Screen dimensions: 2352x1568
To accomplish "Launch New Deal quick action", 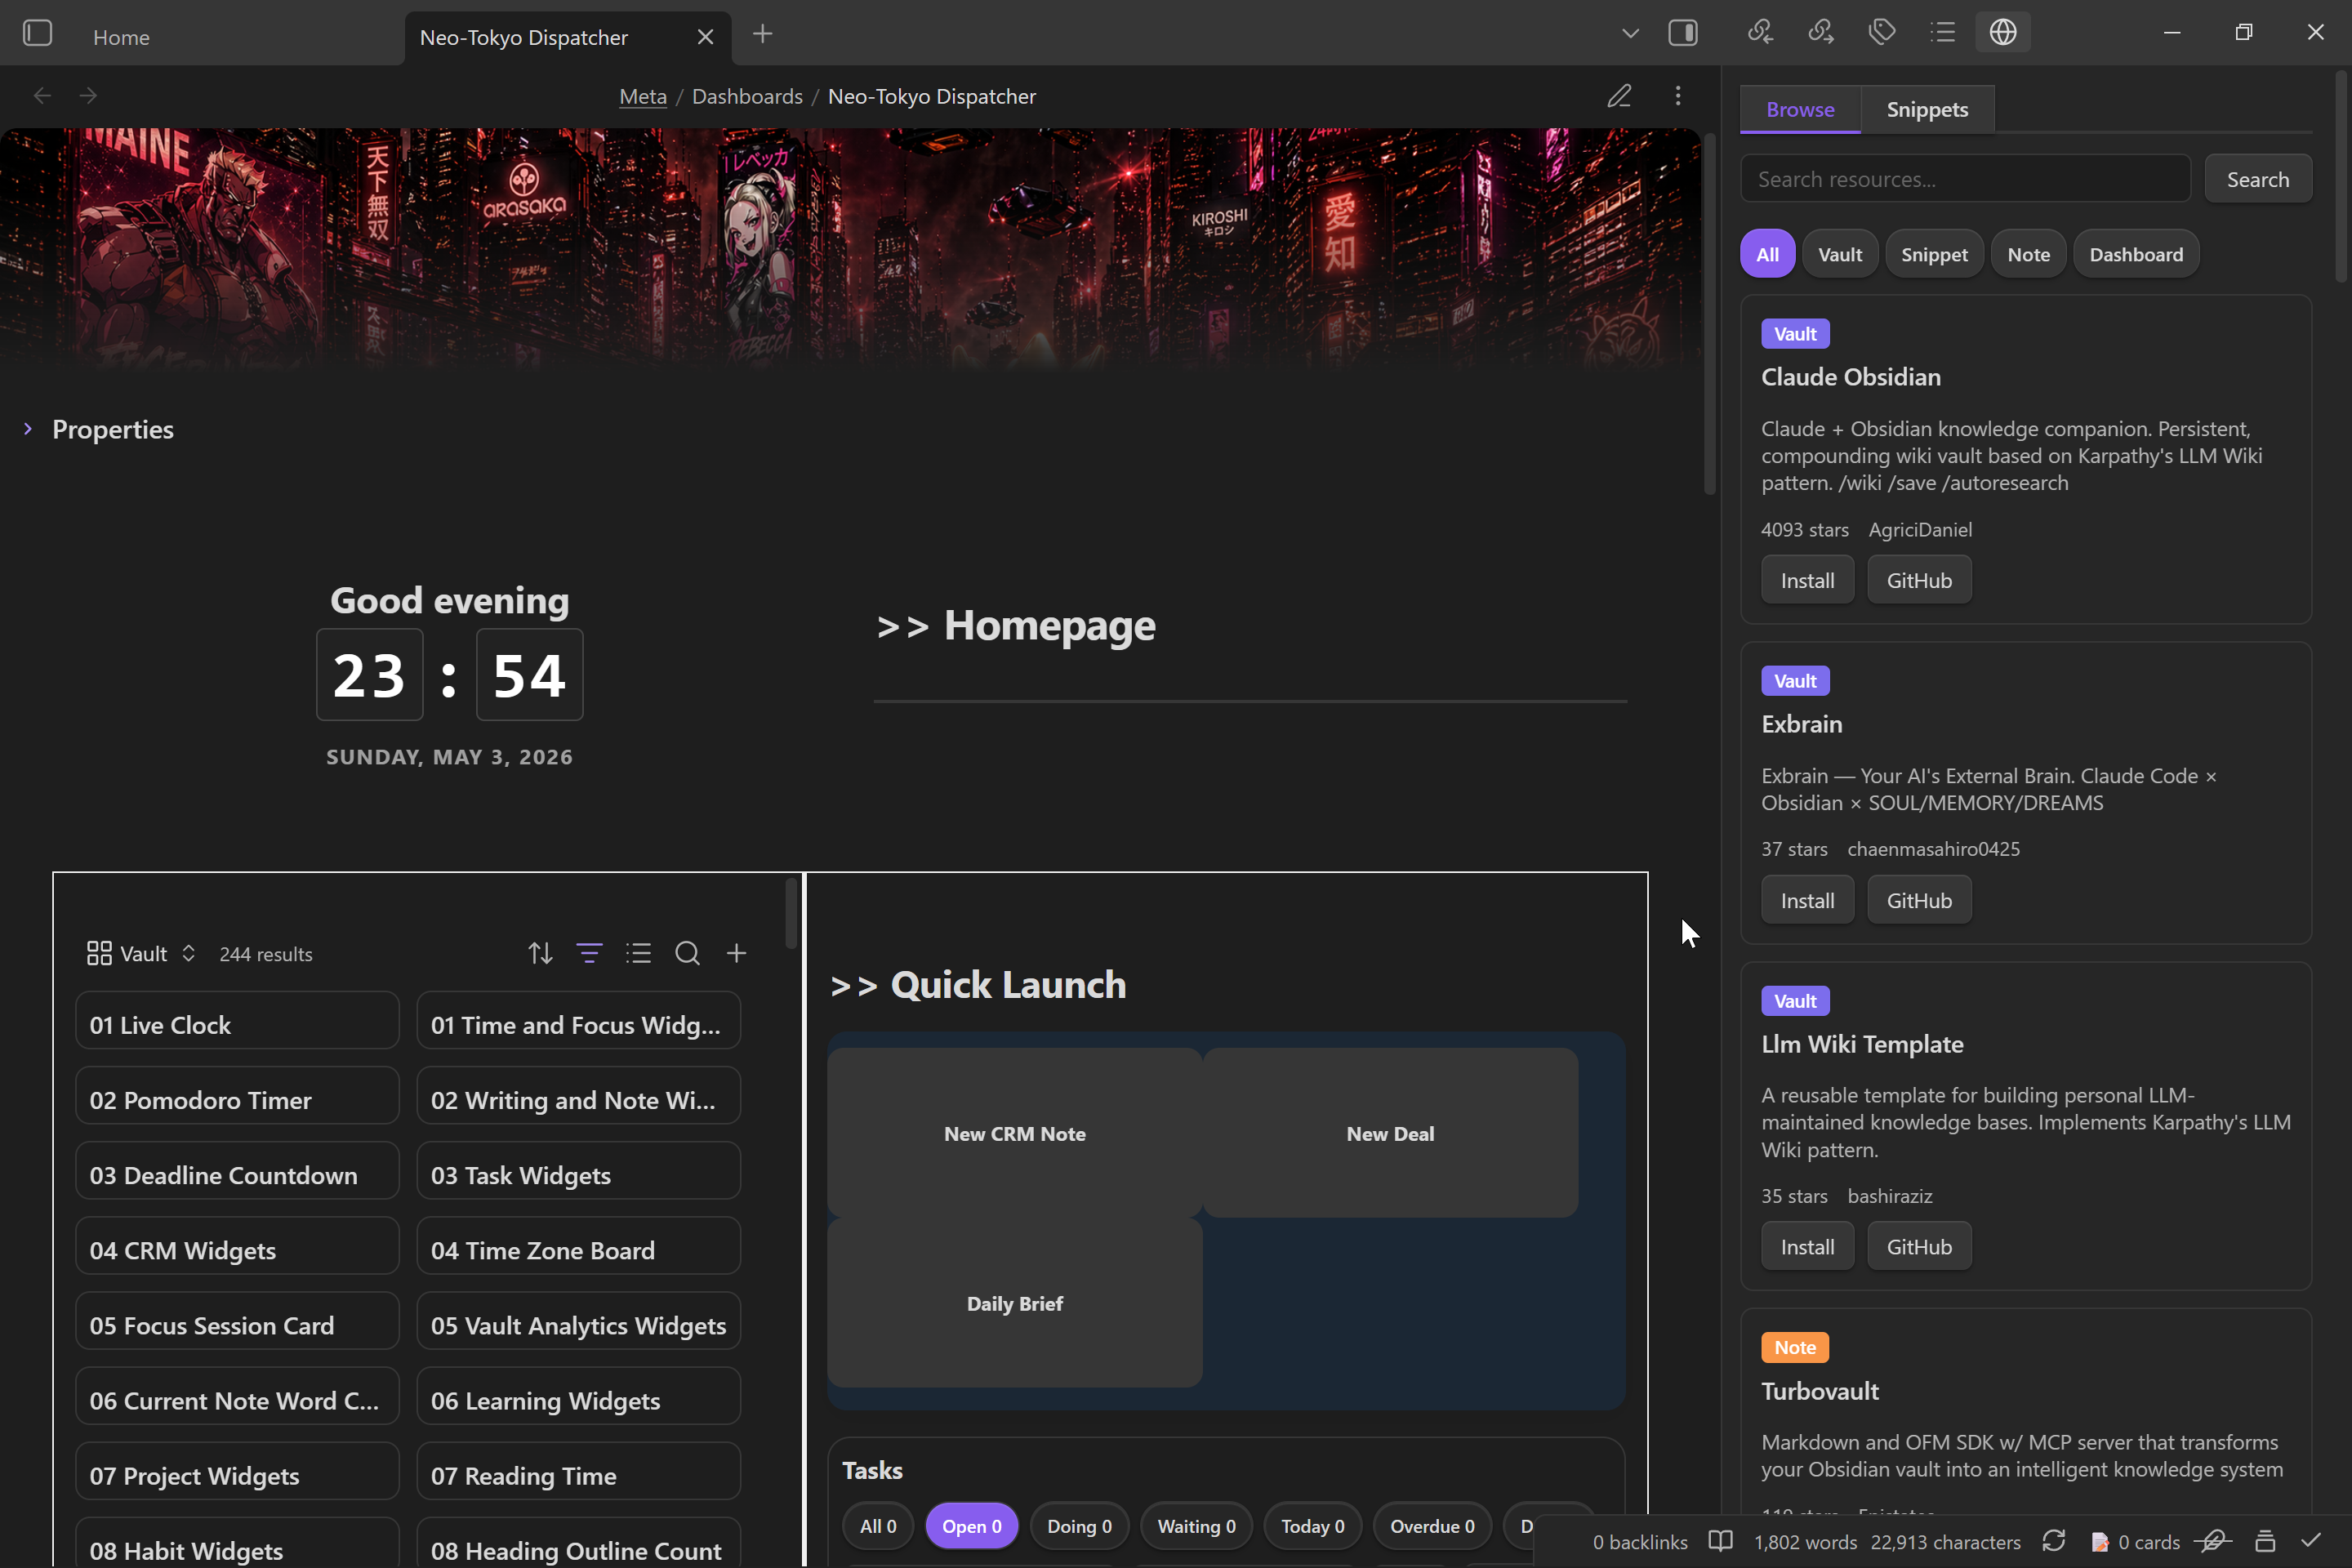I will pos(1390,1133).
